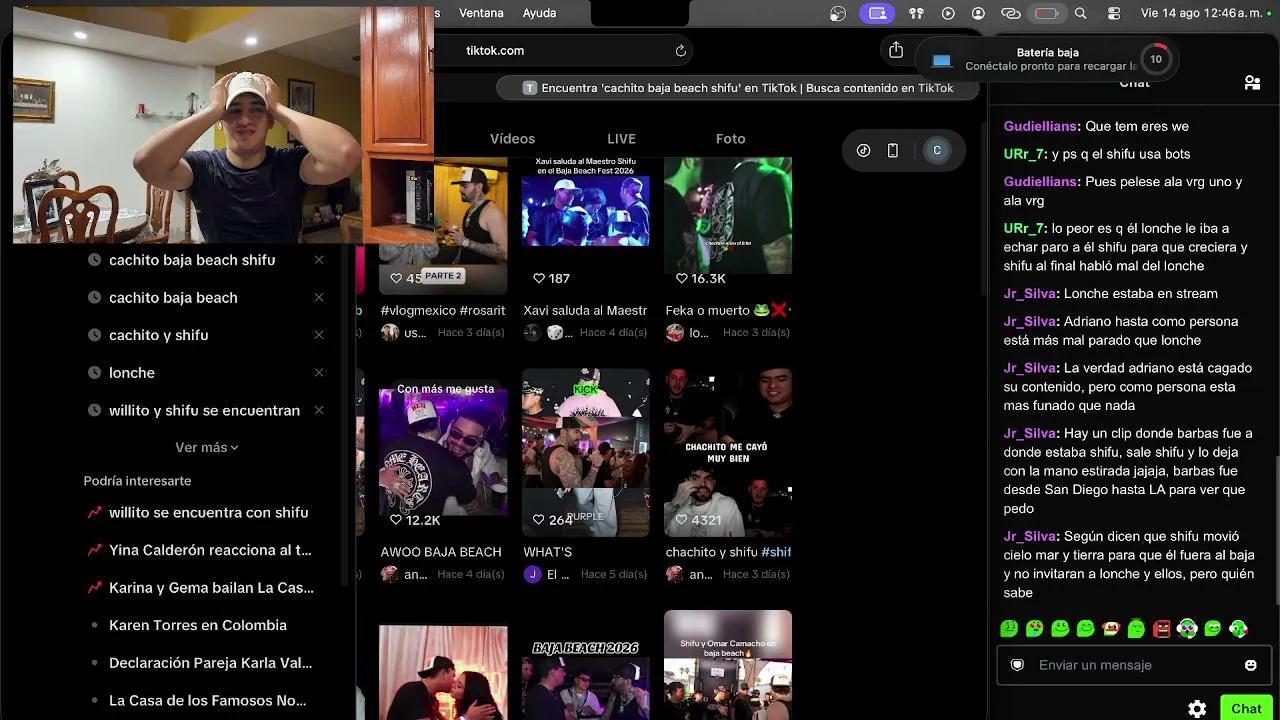This screenshot has width=1280, height=720.
Task: Open the chat users list icon
Action: (1252, 83)
